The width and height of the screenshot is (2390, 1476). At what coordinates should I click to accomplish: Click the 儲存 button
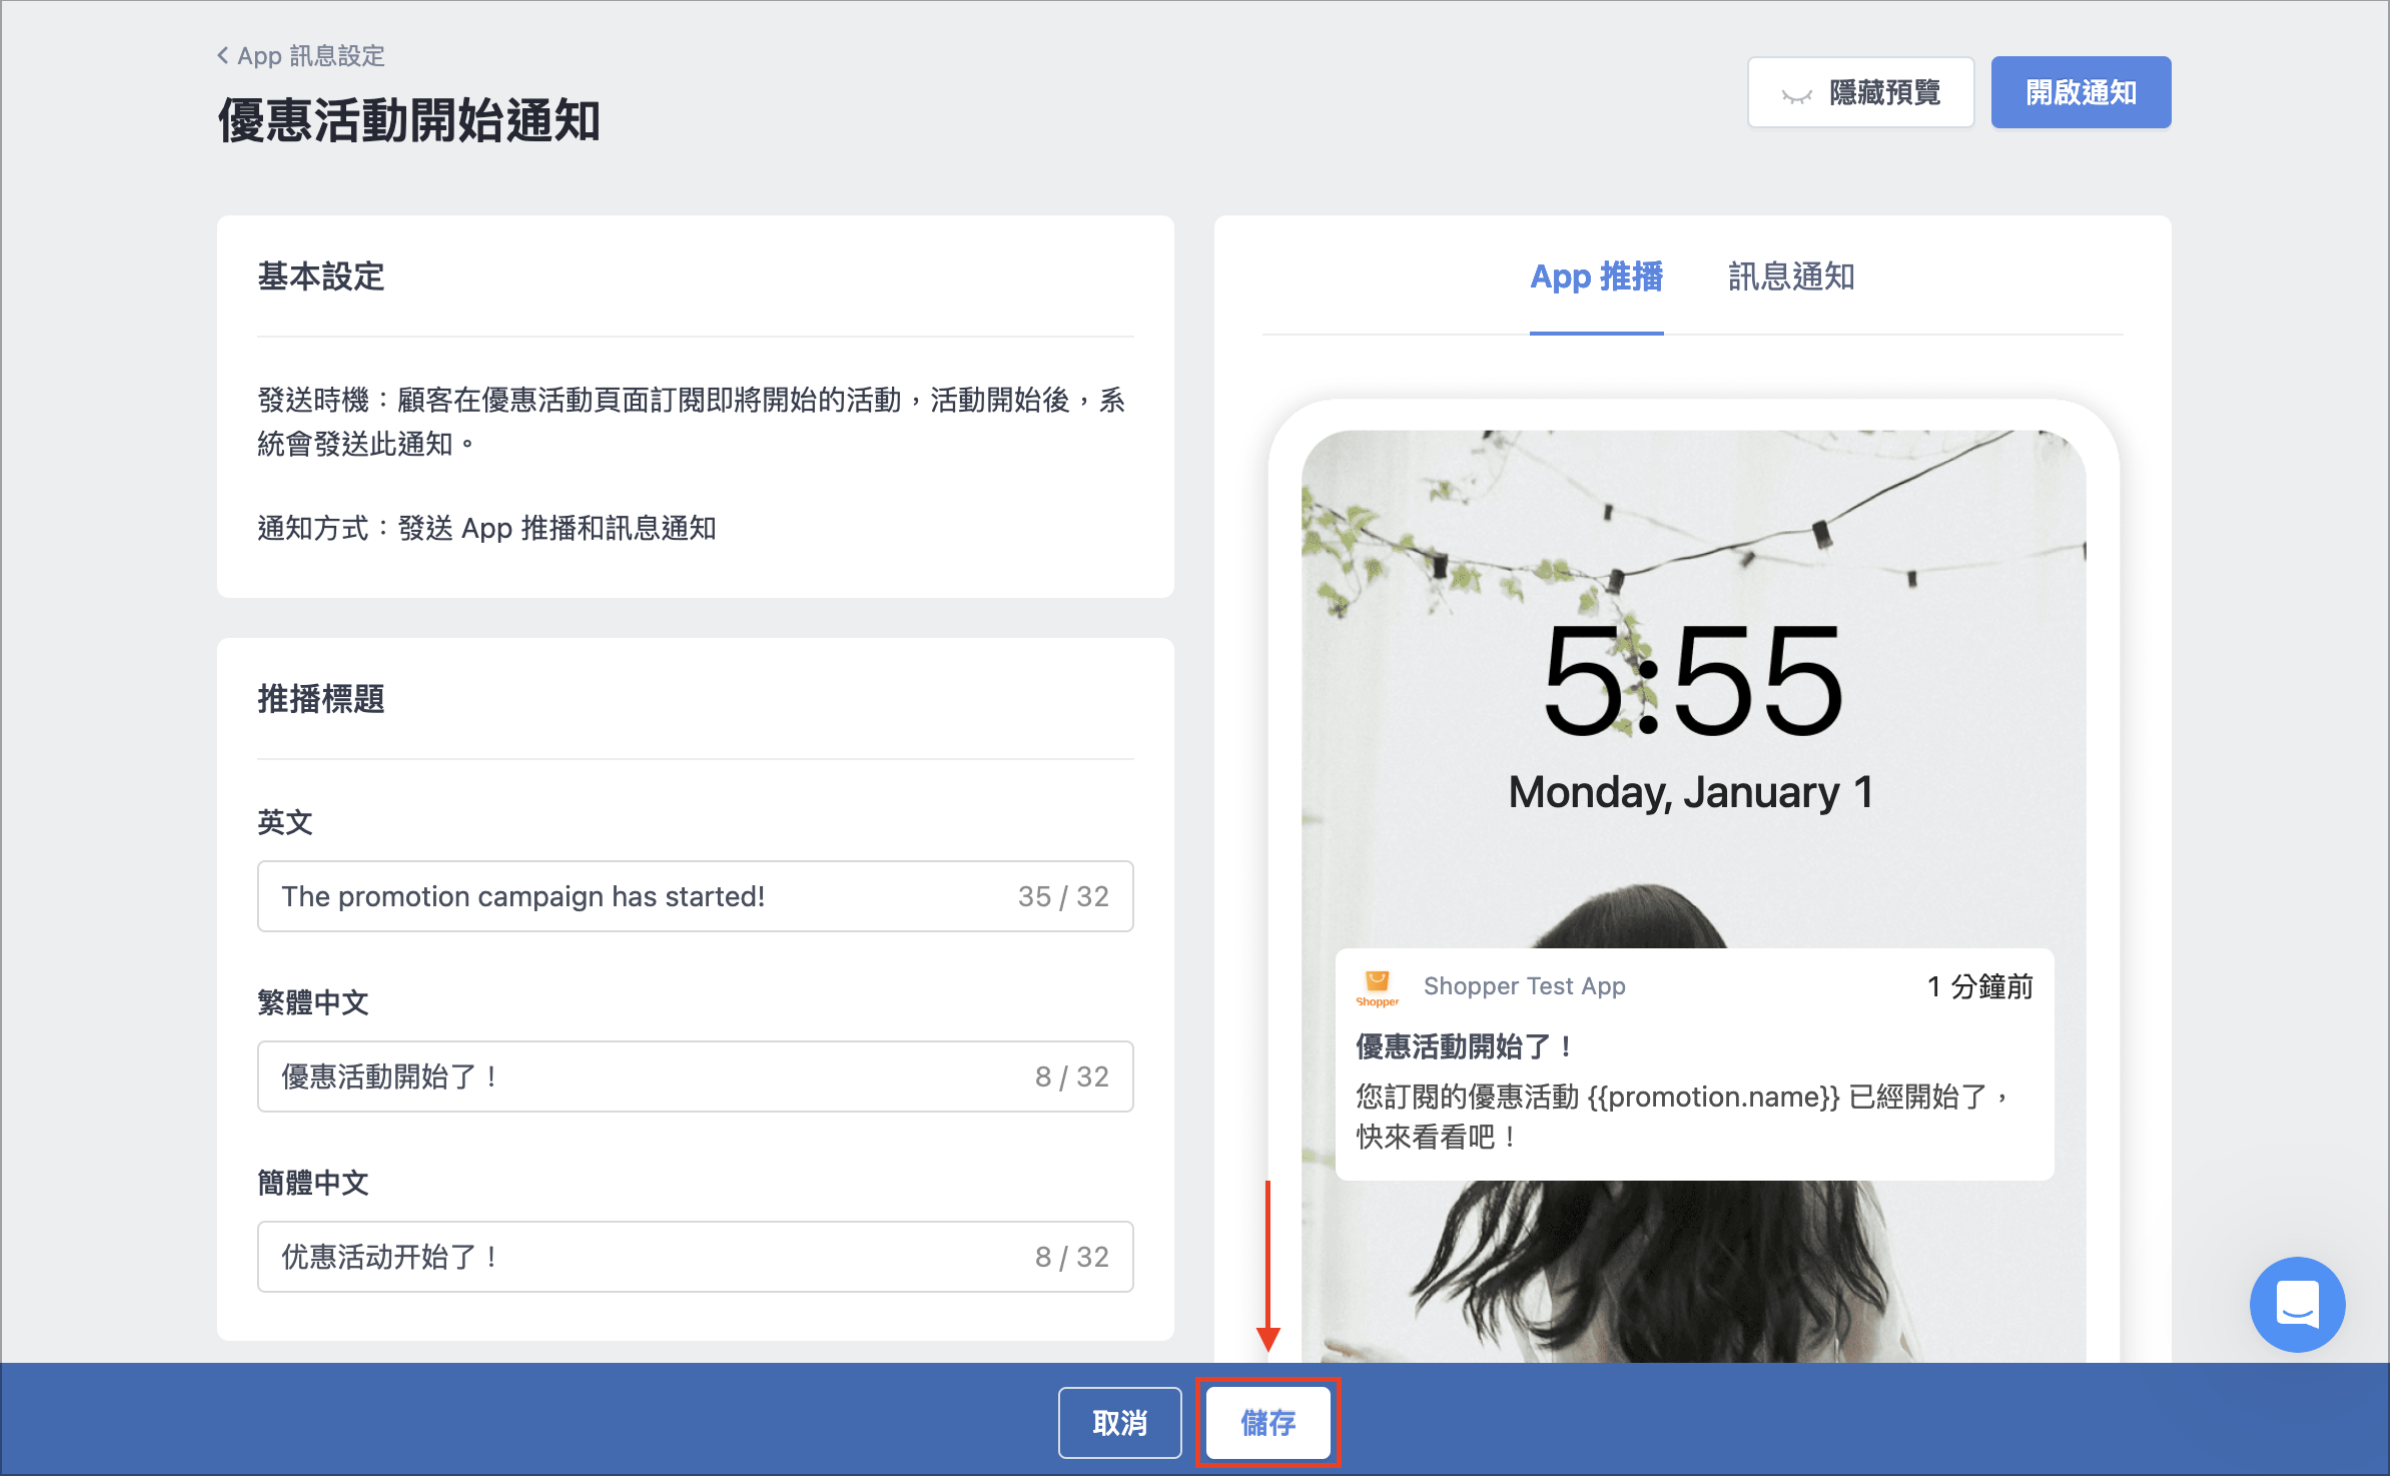1268,1422
